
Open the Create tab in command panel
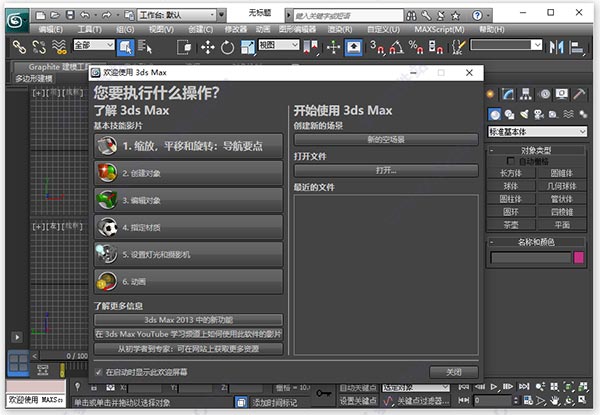(x=491, y=94)
